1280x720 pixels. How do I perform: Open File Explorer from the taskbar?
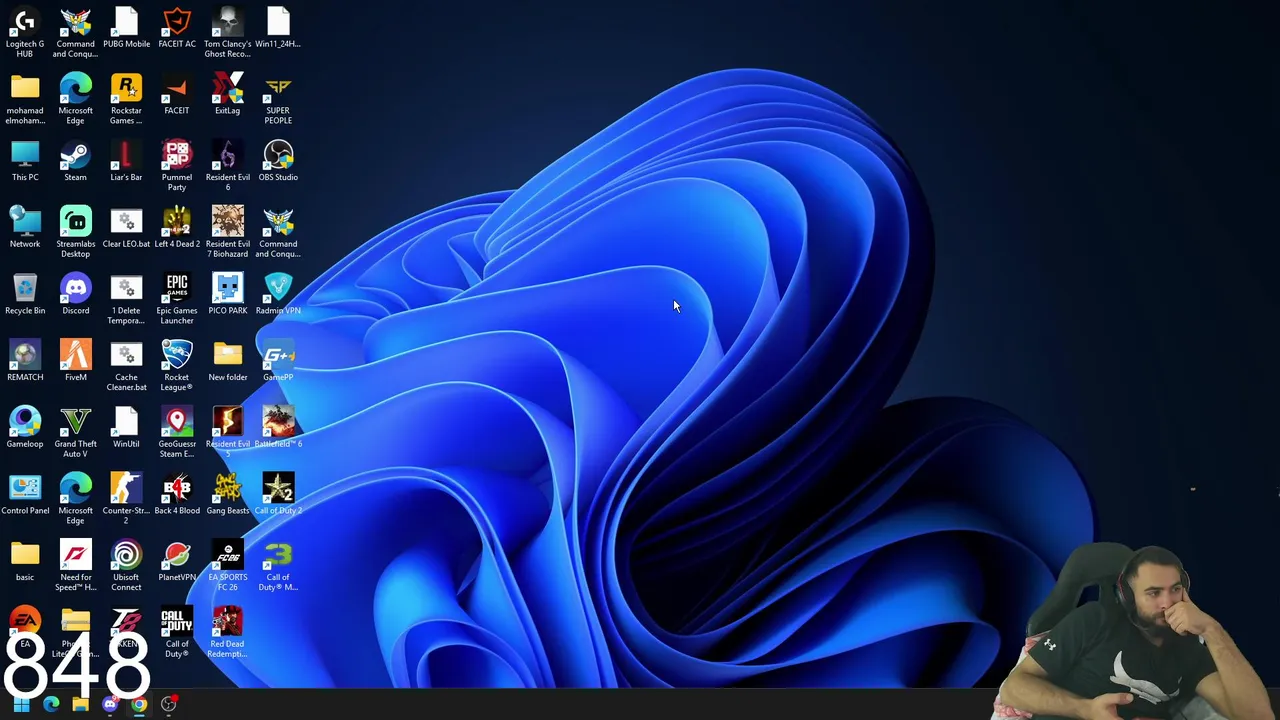80,704
